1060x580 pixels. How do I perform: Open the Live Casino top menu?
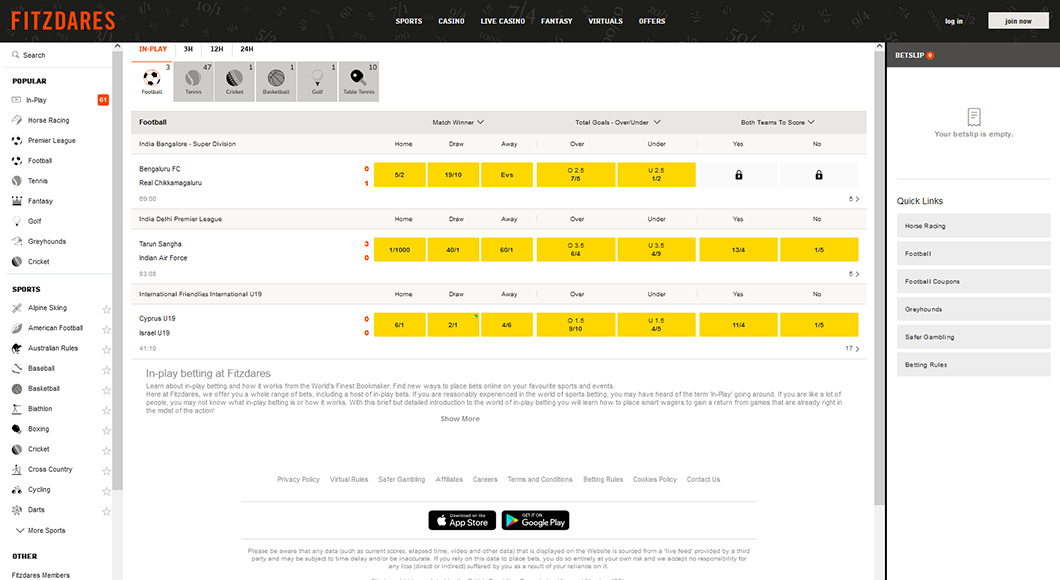pos(503,21)
